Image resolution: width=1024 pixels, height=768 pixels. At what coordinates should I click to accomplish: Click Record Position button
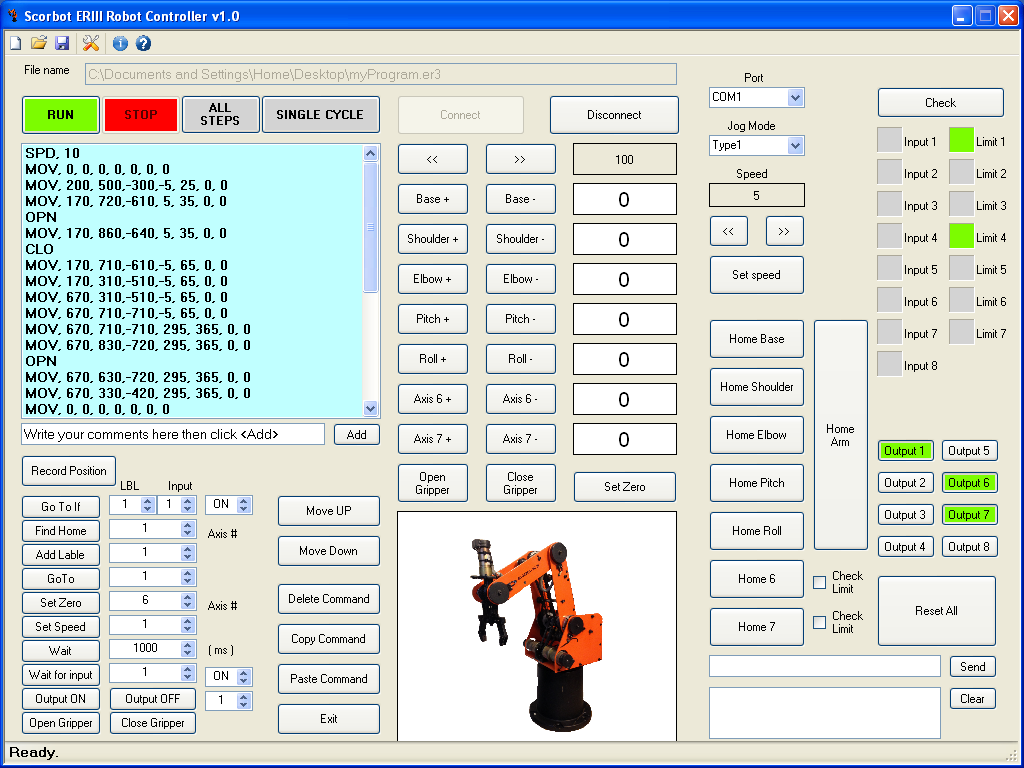point(69,471)
